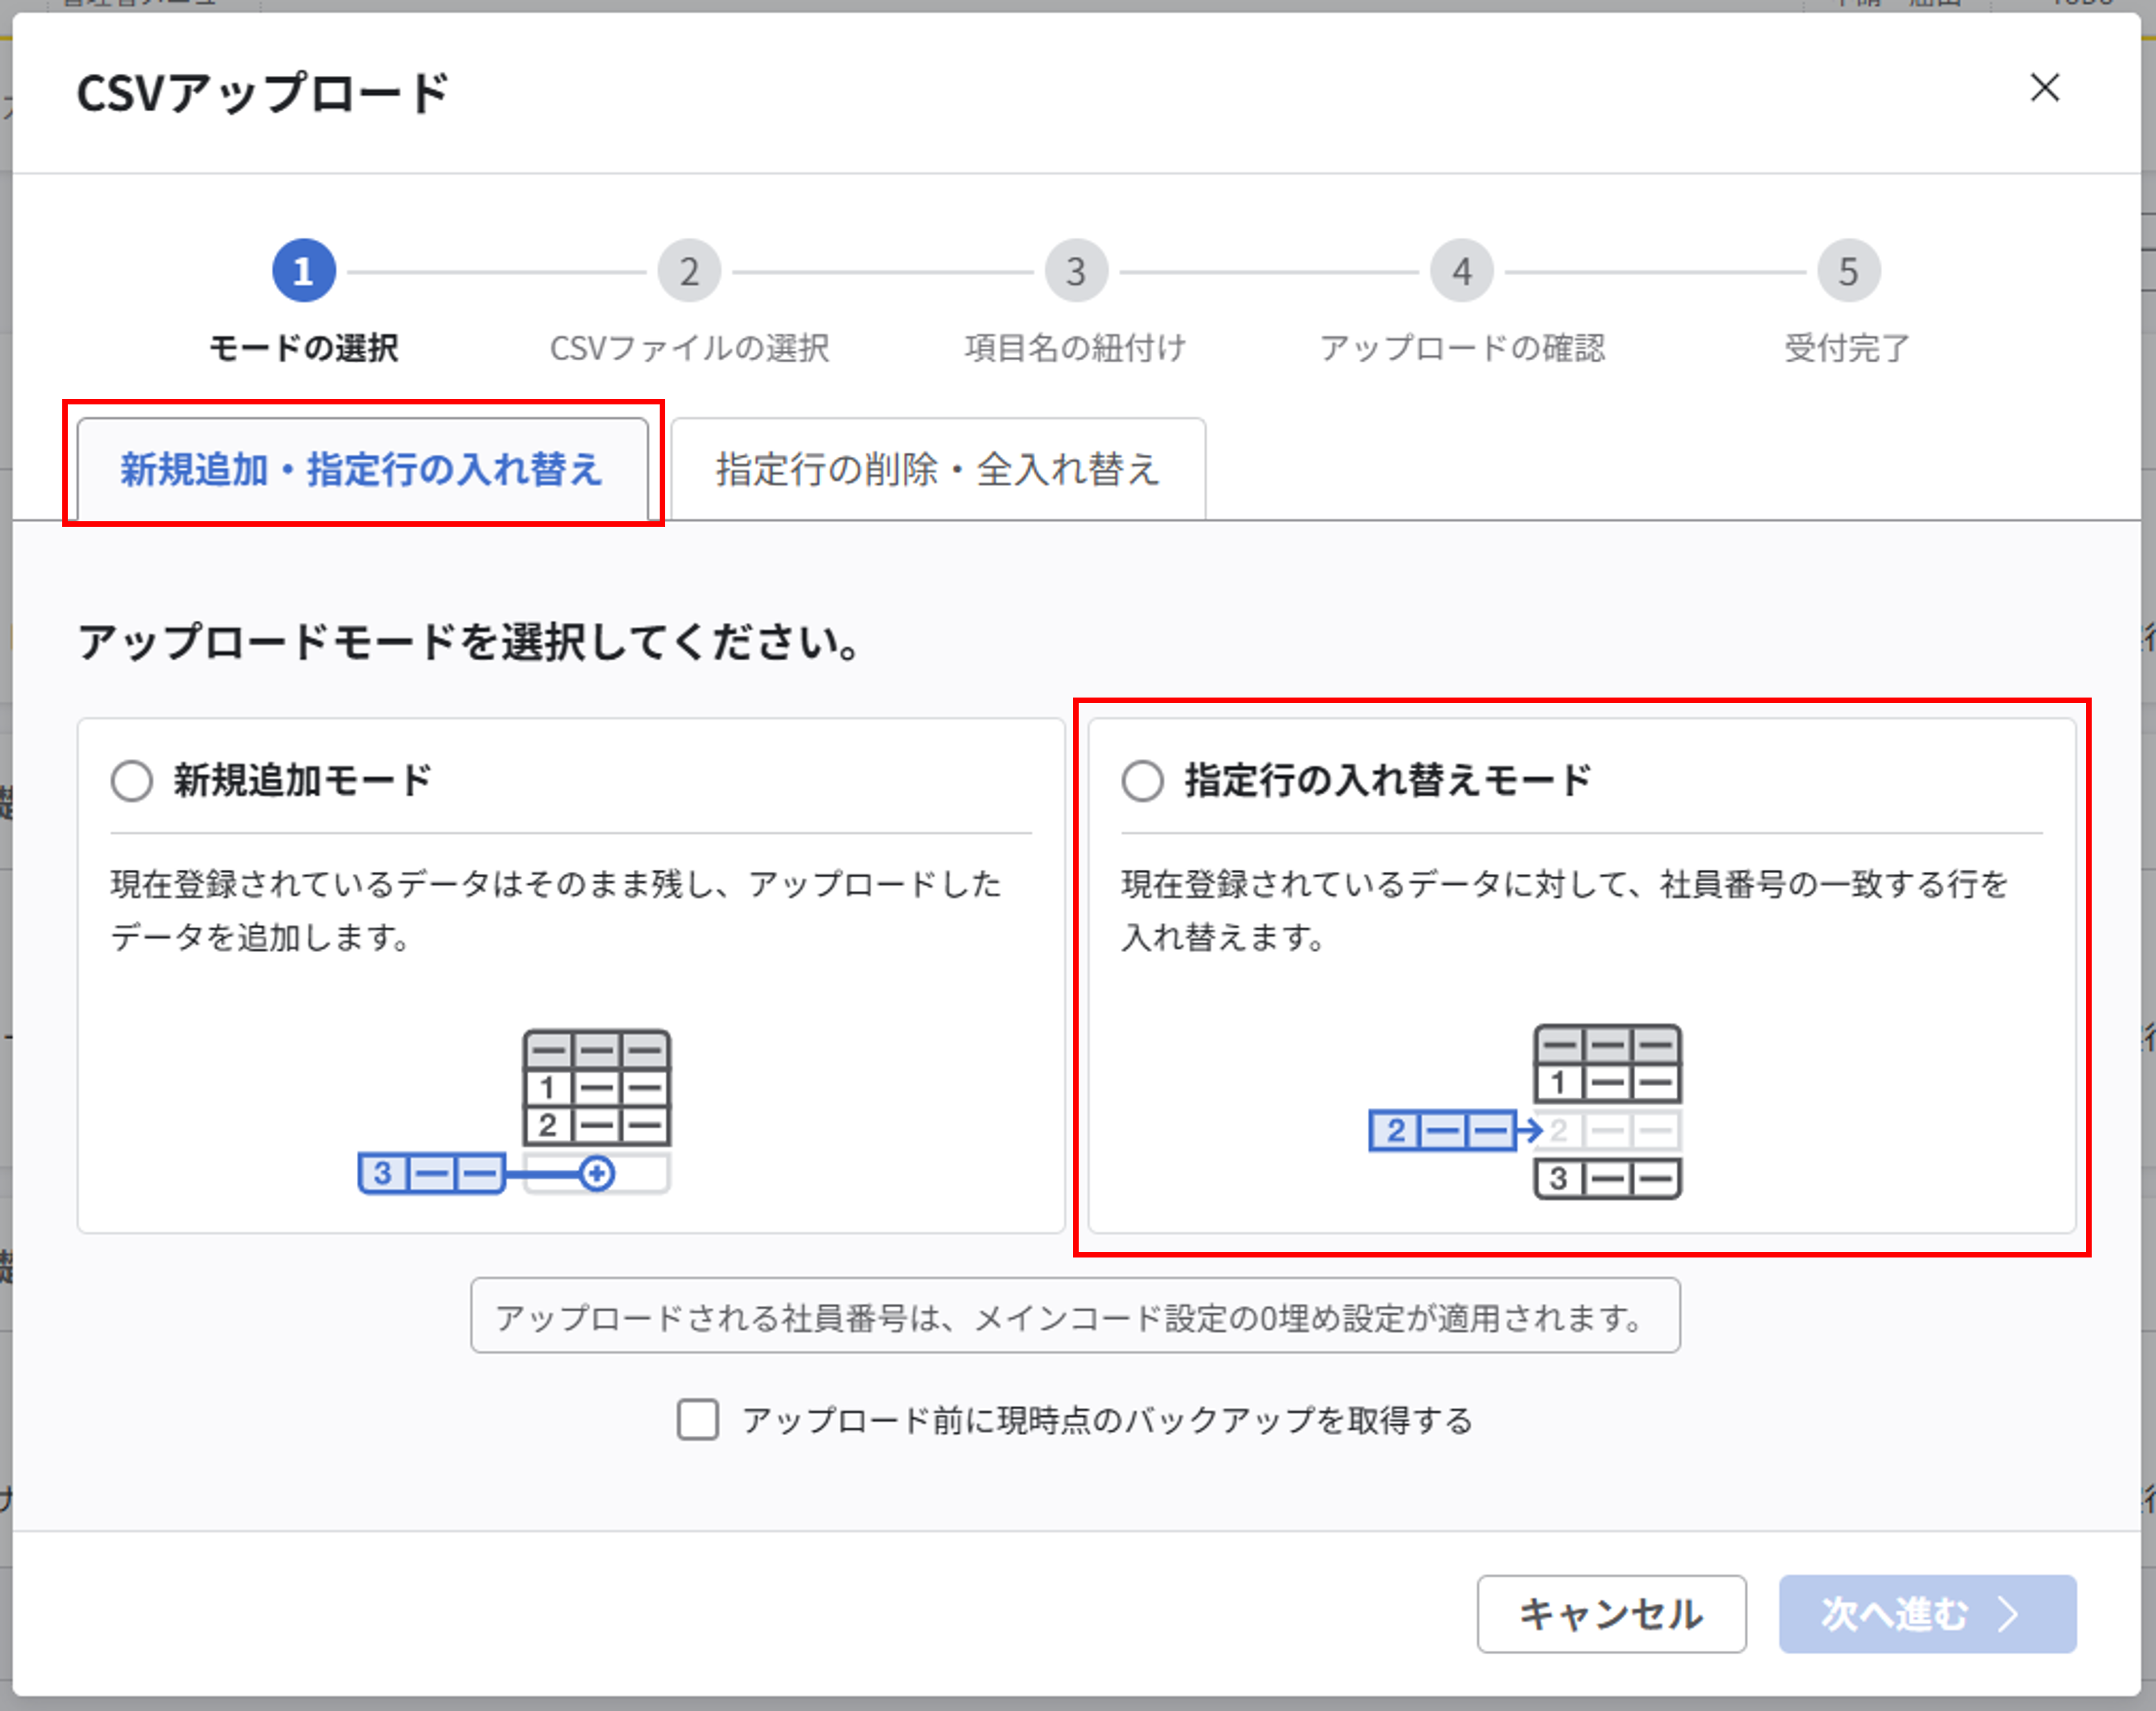Viewport: 2156px width, 1711px height.
Task: Select step 2 circle in stepper
Action: pyautogui.click(x=689, y=271)
